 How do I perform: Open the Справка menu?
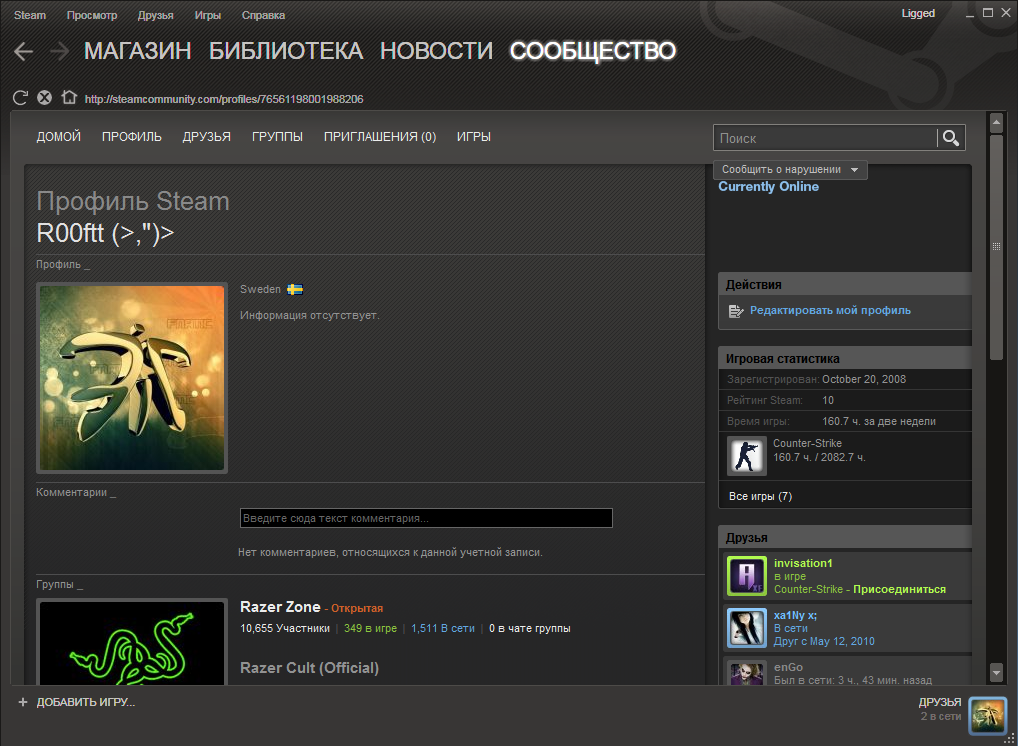pyautogui.click(x=263, y=15)
